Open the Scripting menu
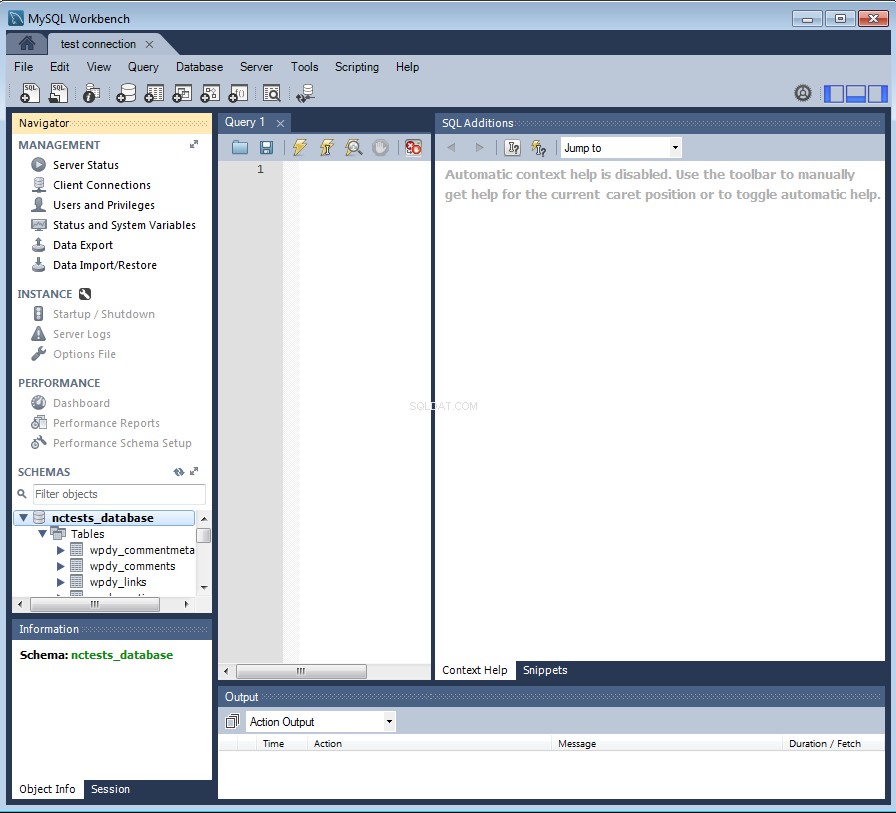 357,67
